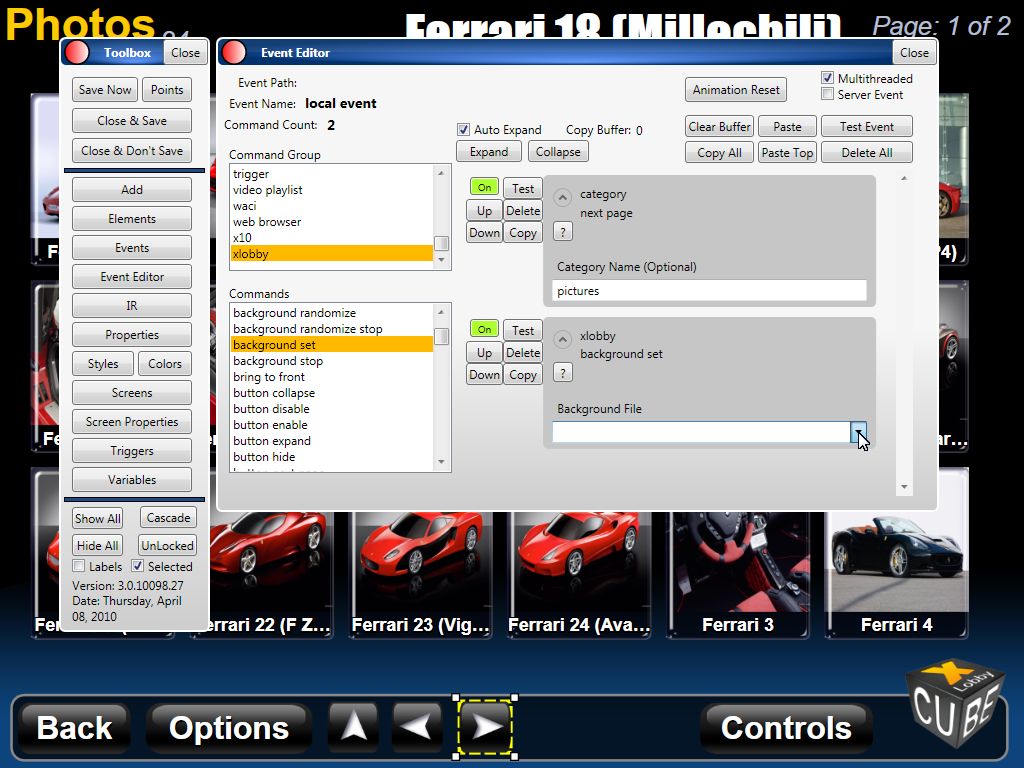Click the Animation Reset button
Screen dimensions: 1024x768
click(736, 89)
